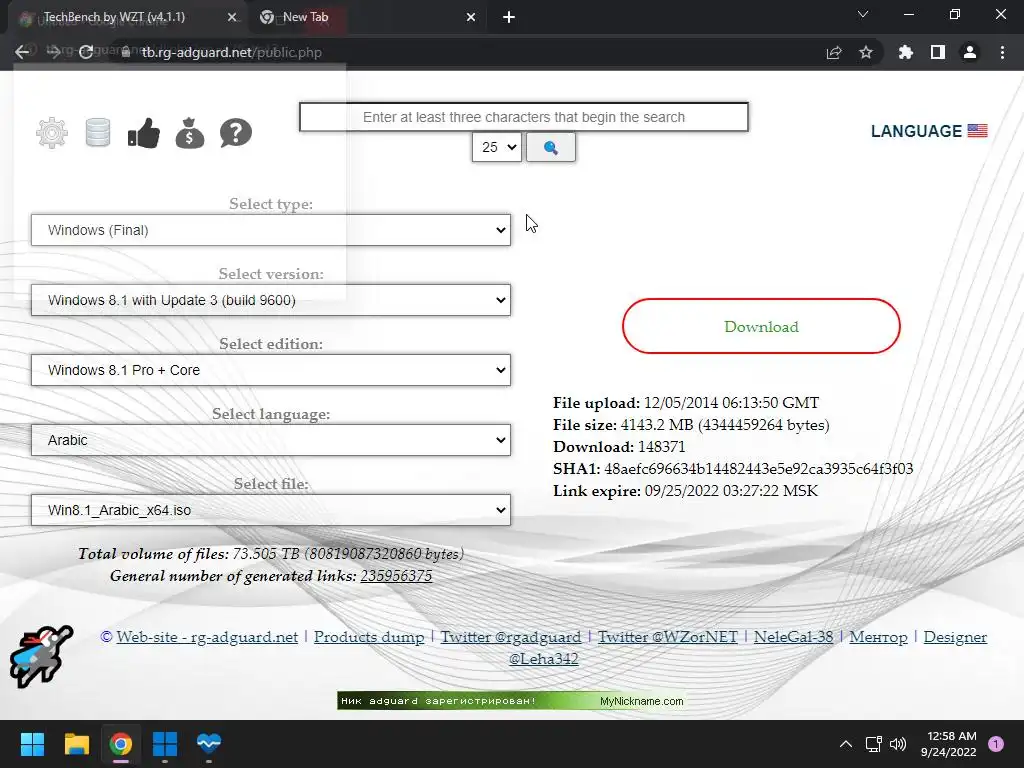Open the Ментор link
Viewport: 1024px width, 768px height.
[878, 637]
